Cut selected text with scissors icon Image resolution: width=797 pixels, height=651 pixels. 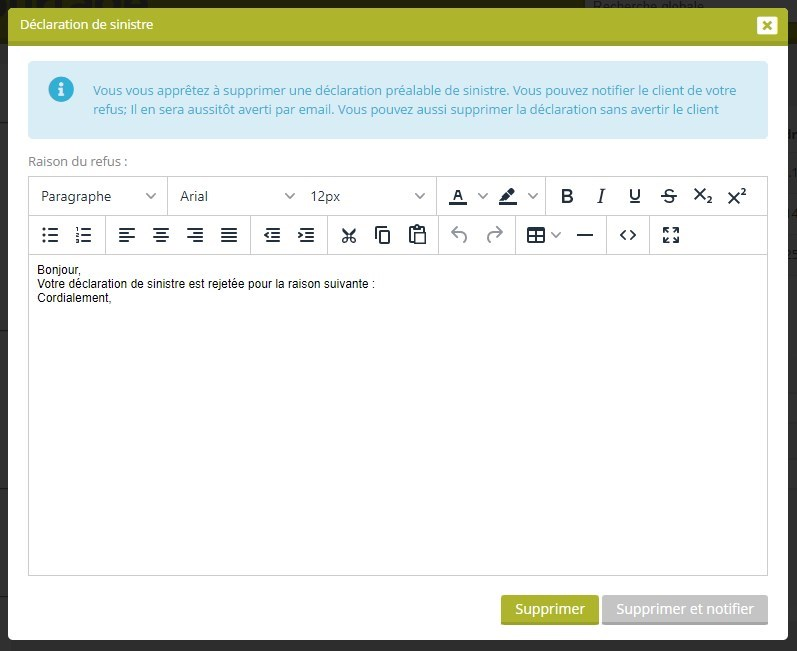348,235
